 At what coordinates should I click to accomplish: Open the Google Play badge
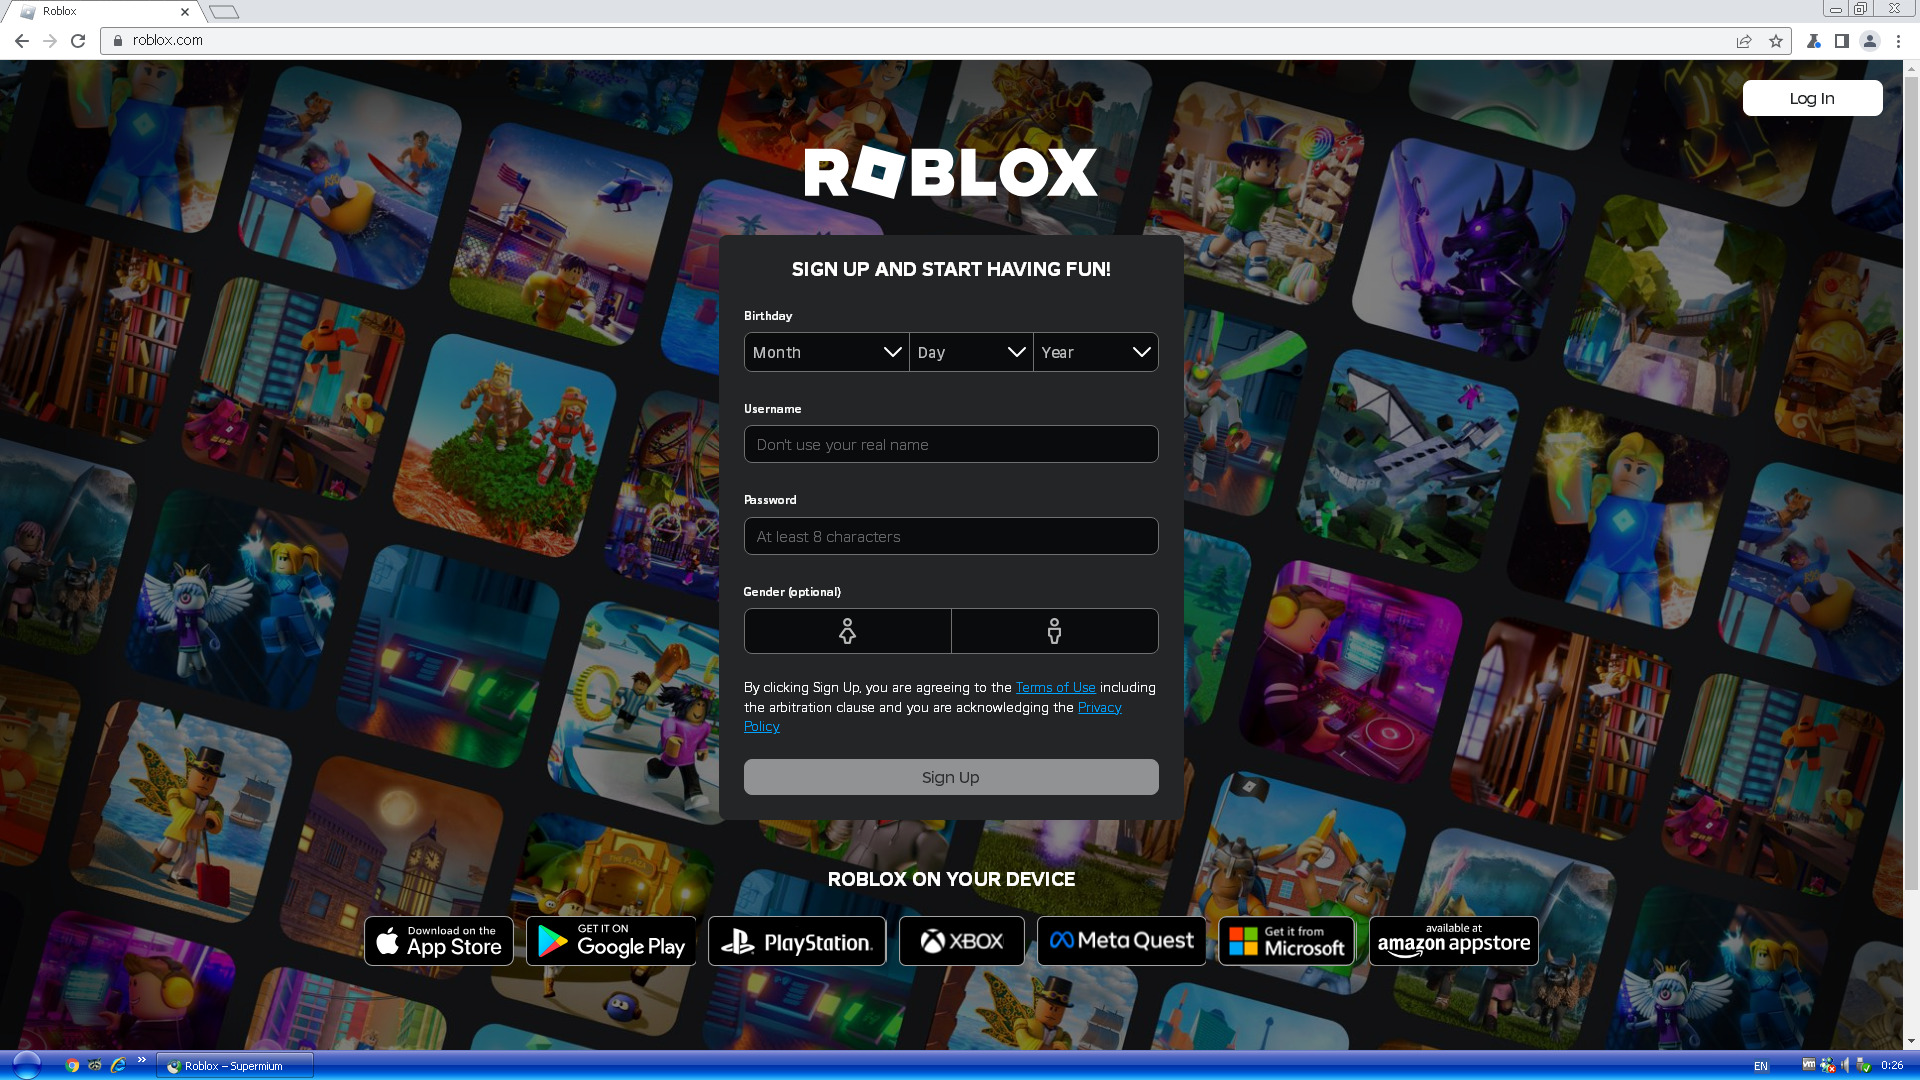[x=611, y=941]
